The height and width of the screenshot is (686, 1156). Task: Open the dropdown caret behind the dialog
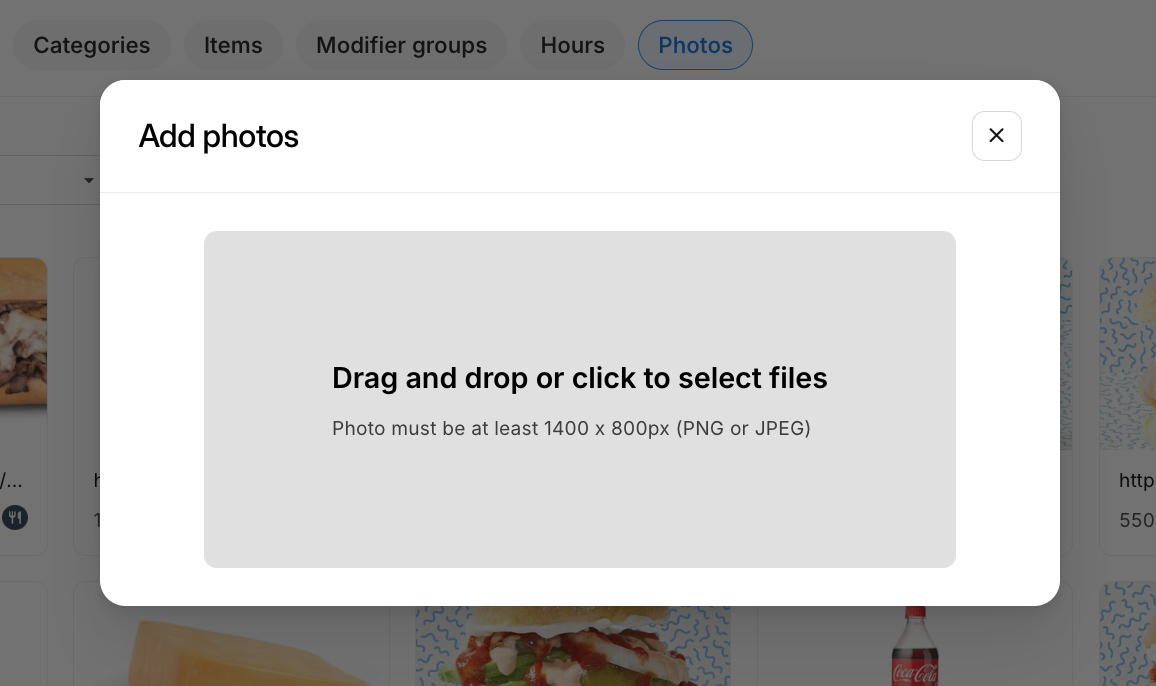tap(89, 181)
